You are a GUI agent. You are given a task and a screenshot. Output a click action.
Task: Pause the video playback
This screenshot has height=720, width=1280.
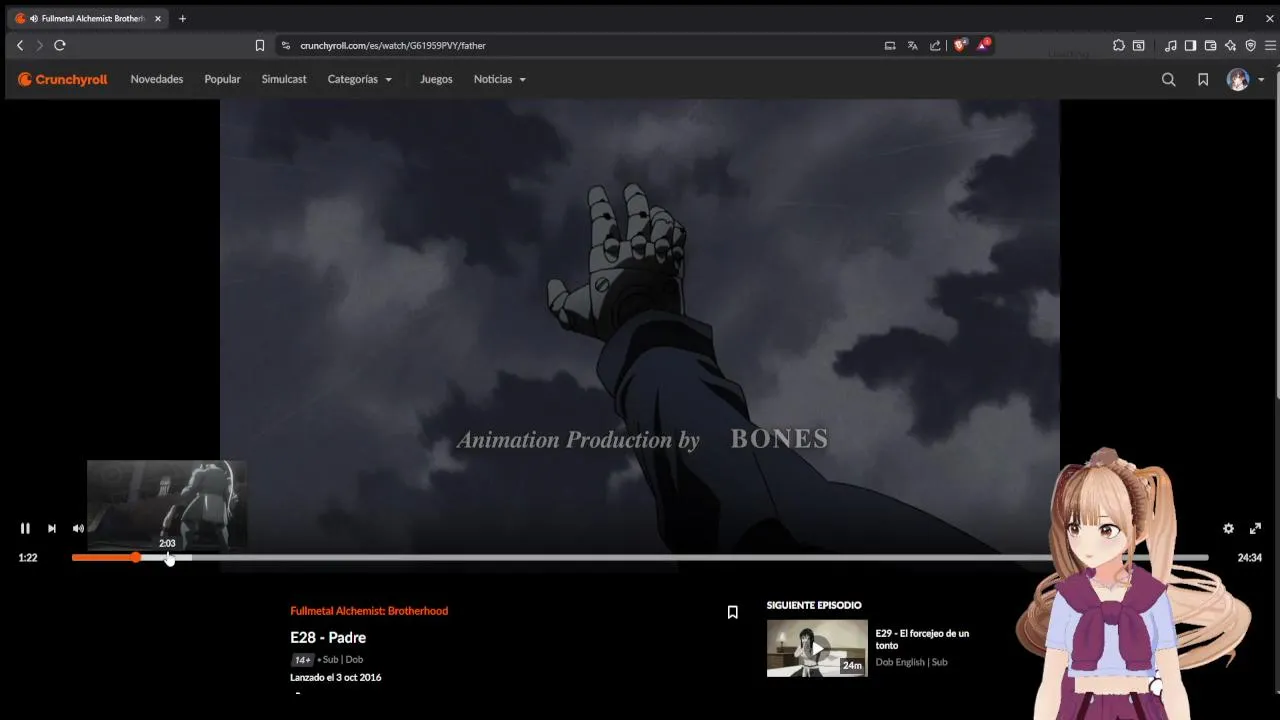(25, 528)
